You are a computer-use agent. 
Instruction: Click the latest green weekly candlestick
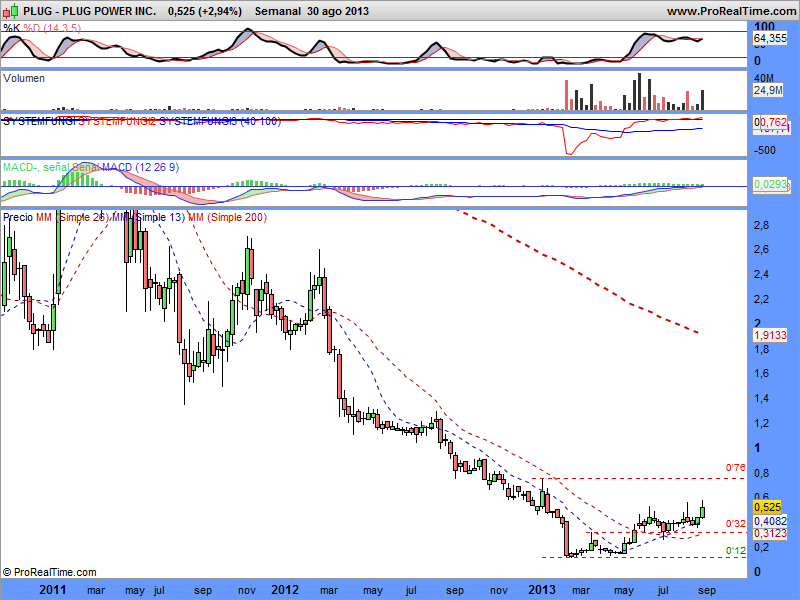click(x=703, y=512)
